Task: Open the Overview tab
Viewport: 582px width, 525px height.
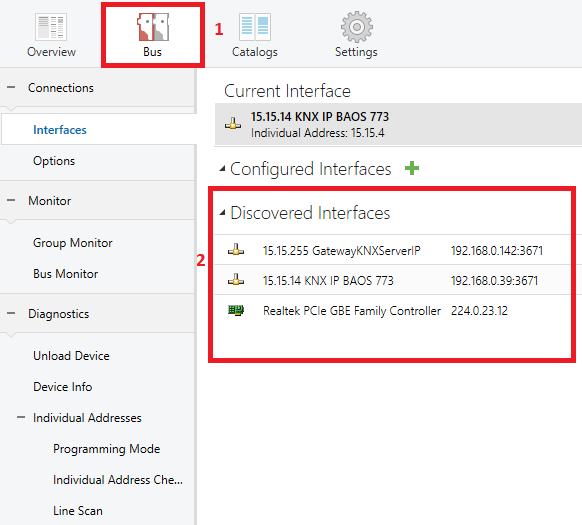Action: (x=51, y=35)
